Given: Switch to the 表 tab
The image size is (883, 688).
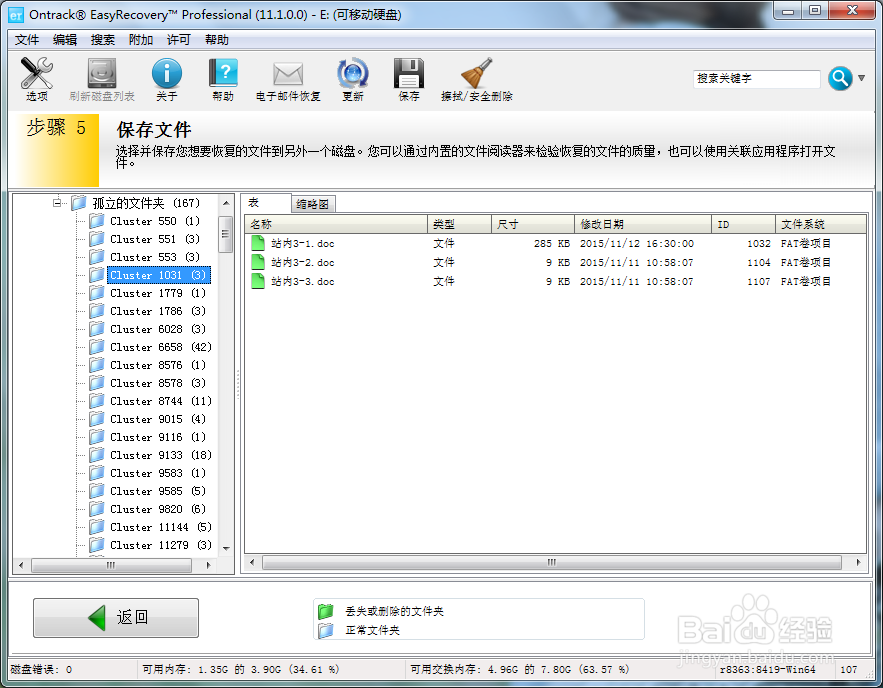Looking at the screenshot, I should coord(266,203).
